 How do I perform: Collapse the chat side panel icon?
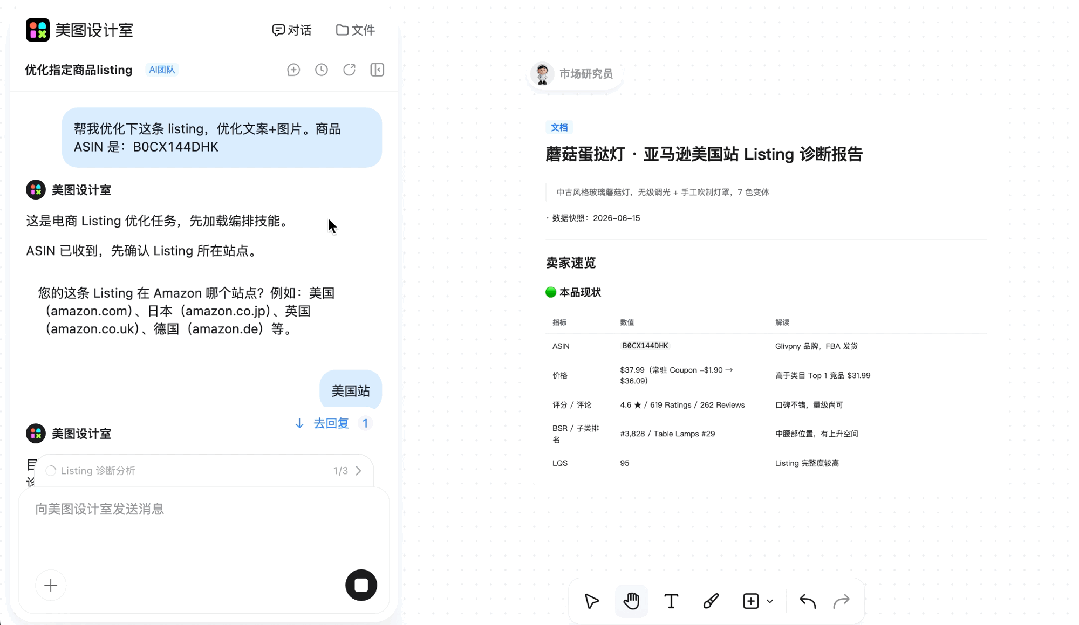coord(377,70)
